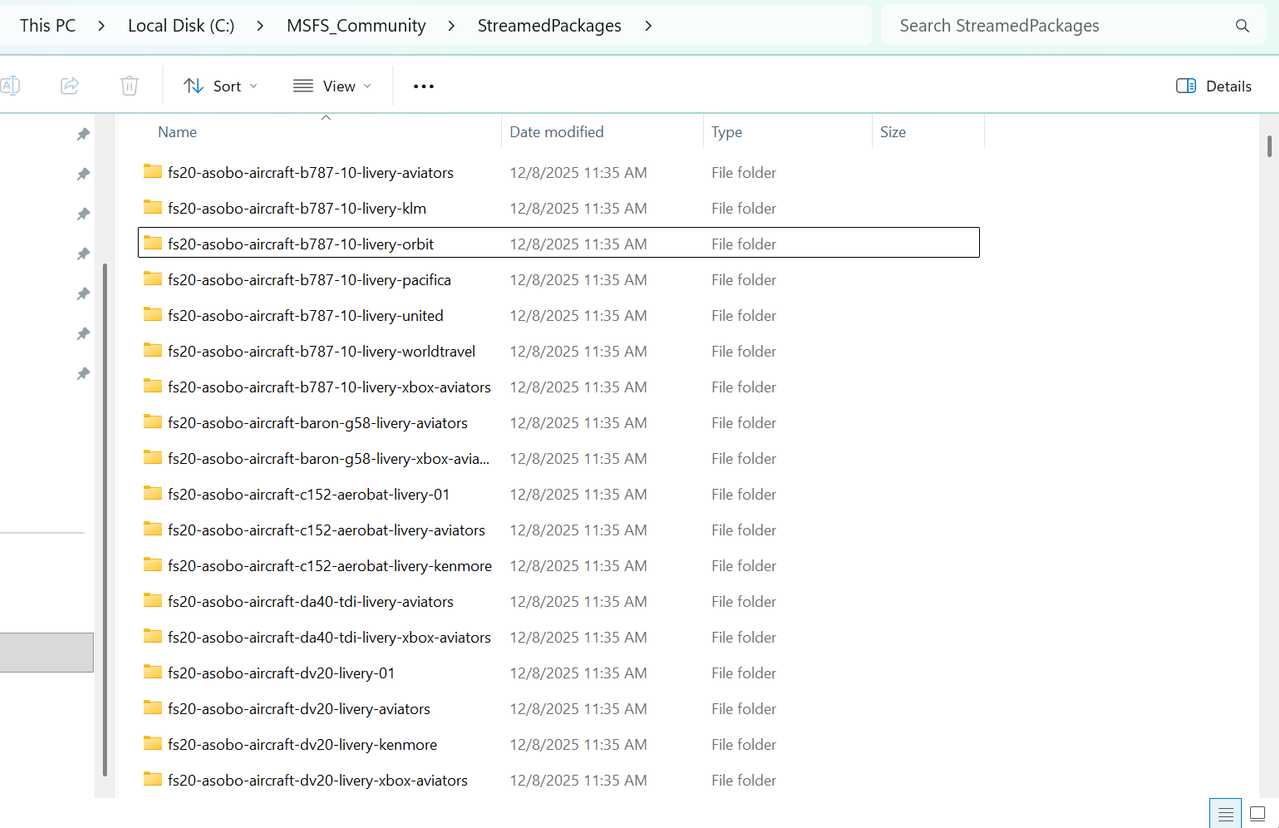This screenshot has width=1279, height=828.
Task: Click the search magnifier icon
Action: pyautogui.click(x=1242, y=26)
